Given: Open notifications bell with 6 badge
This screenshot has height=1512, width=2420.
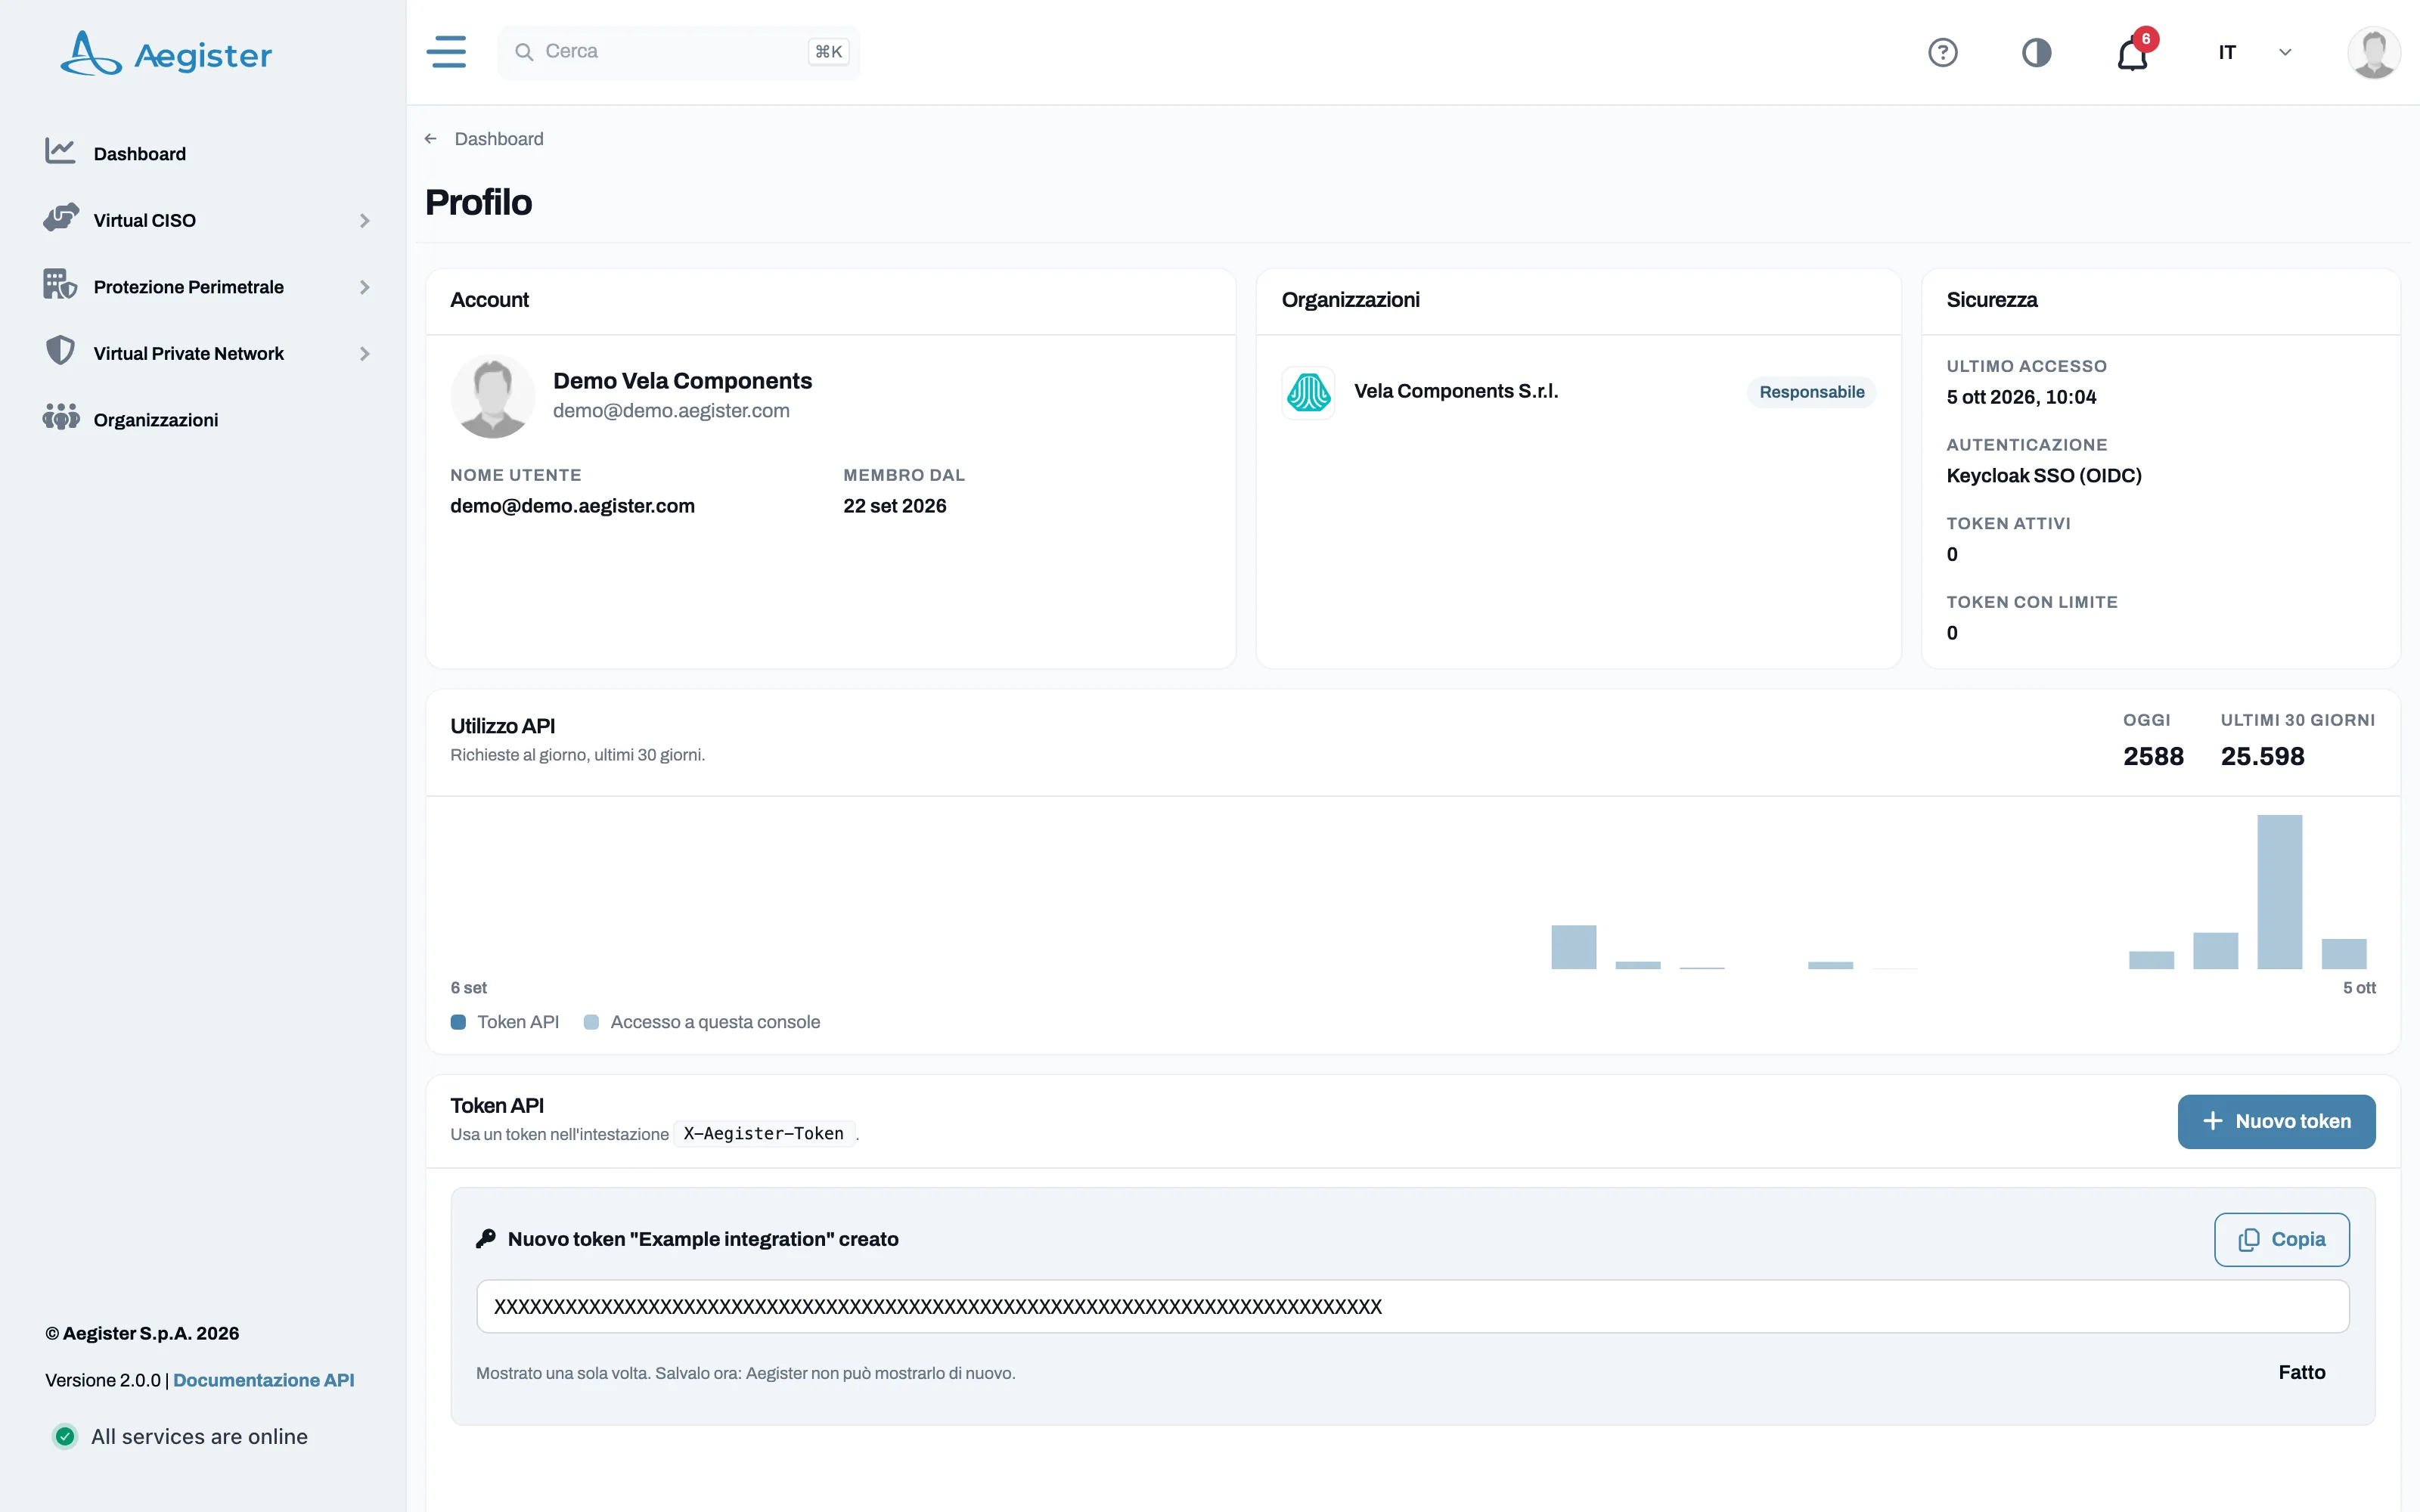Looking at the screenshot, I should coord(2133,52).
